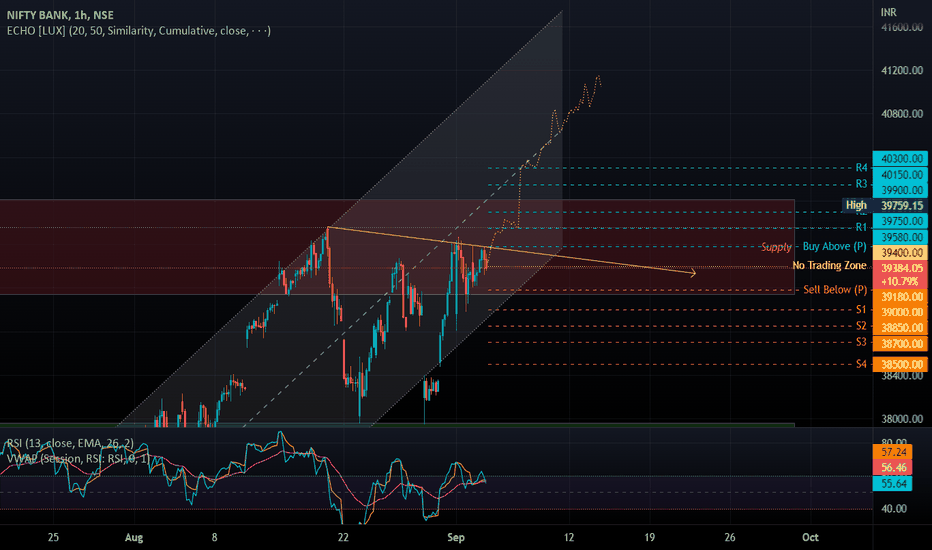Click the 19 date on time axis
This screenshot has height=550, width=932.
tap(650, 538)
